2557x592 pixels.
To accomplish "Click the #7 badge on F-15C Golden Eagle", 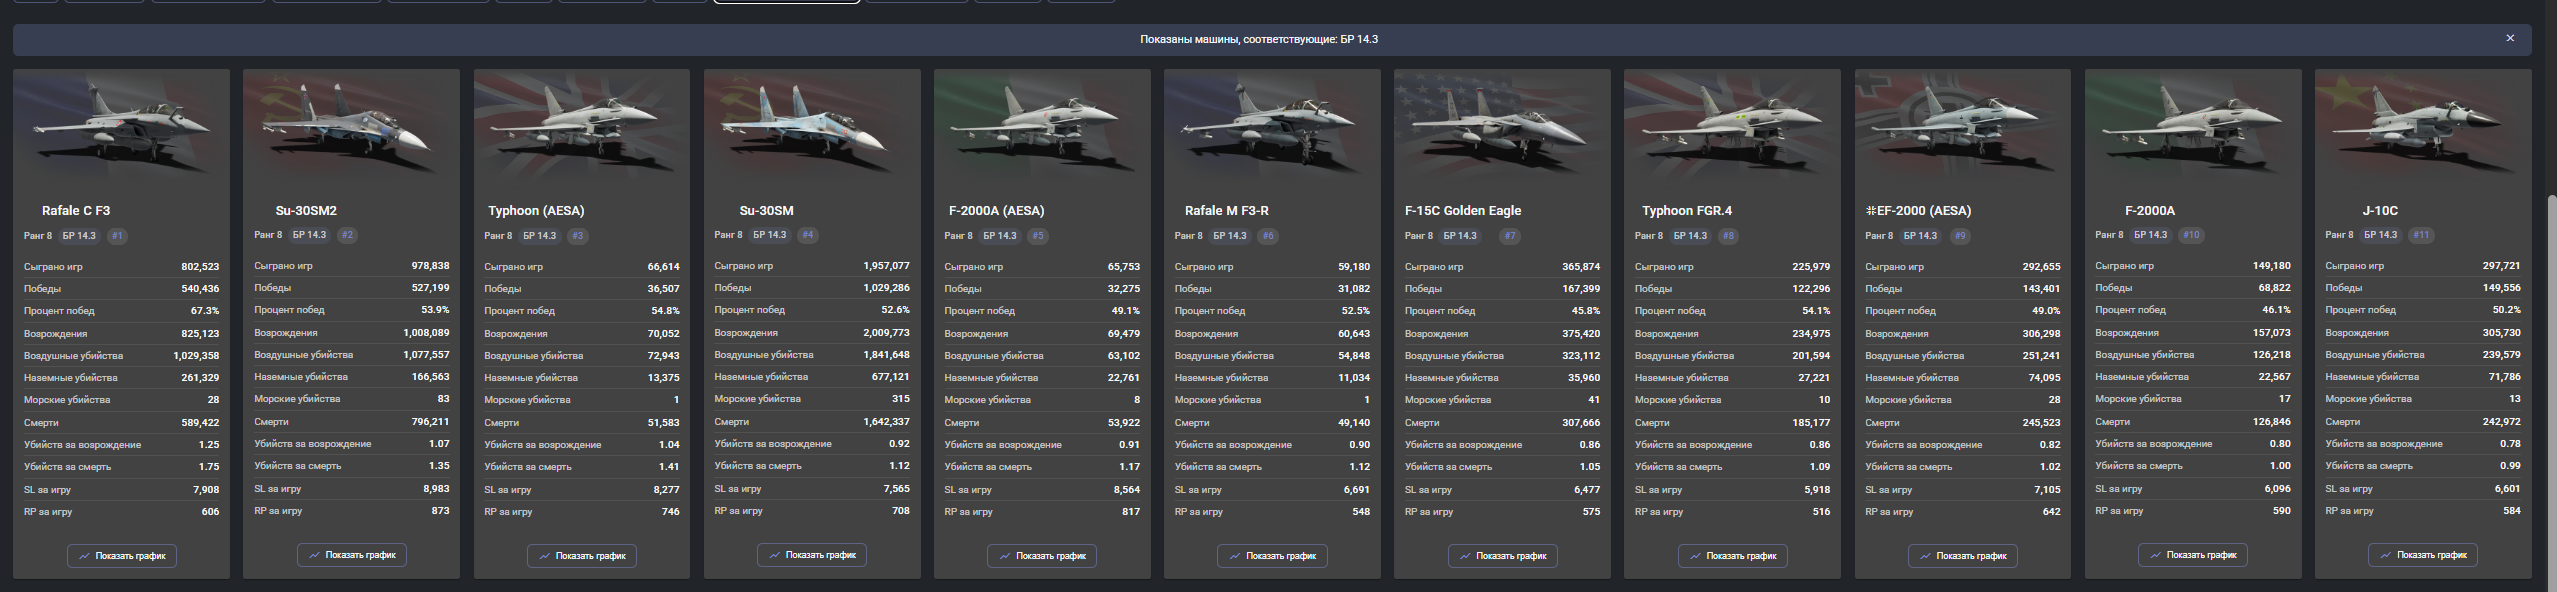I will 1510,236.
